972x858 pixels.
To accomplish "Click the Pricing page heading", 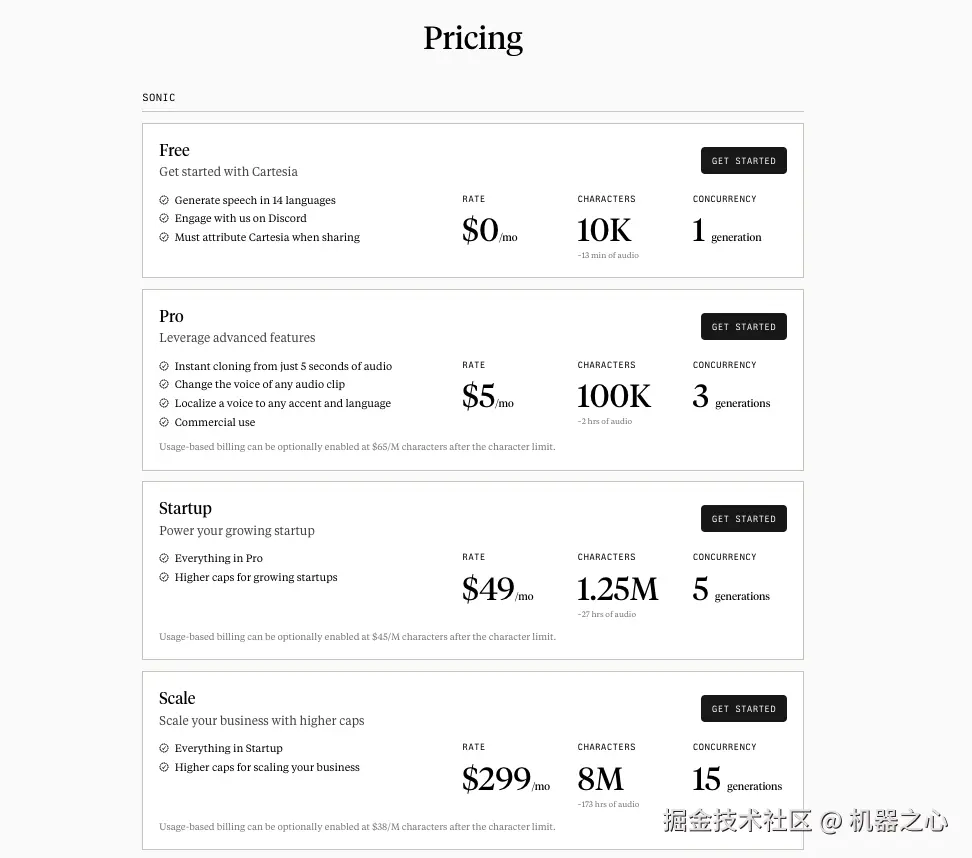I will pyautogui.click(x=473, y=38).
